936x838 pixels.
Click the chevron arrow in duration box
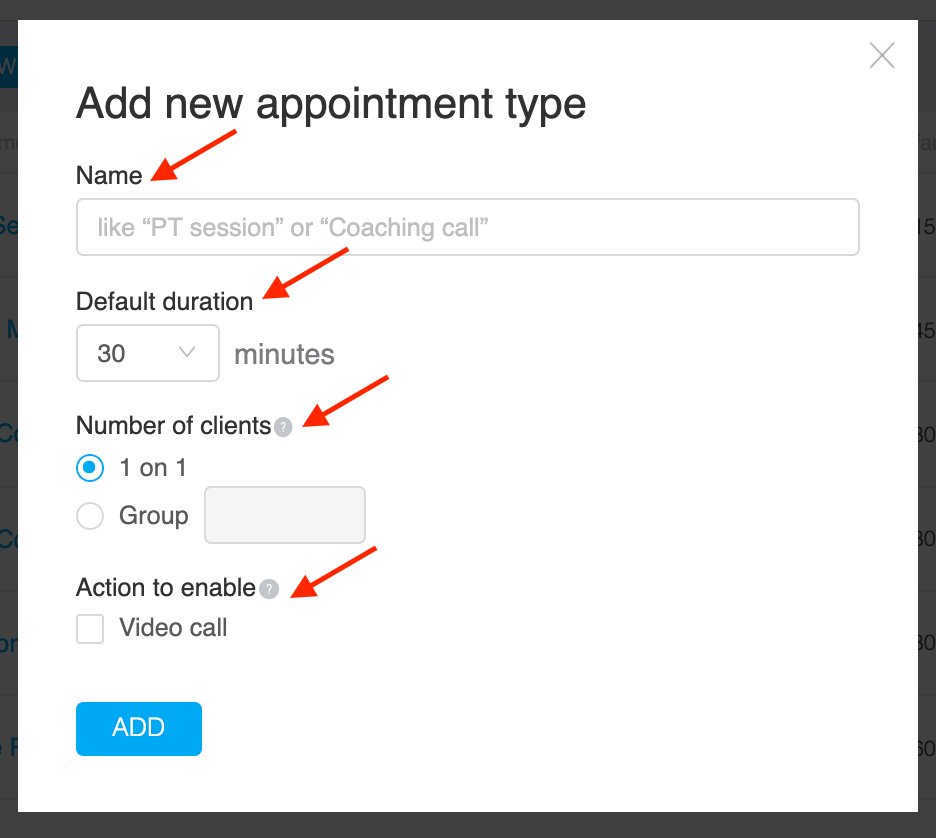point(187,353)
